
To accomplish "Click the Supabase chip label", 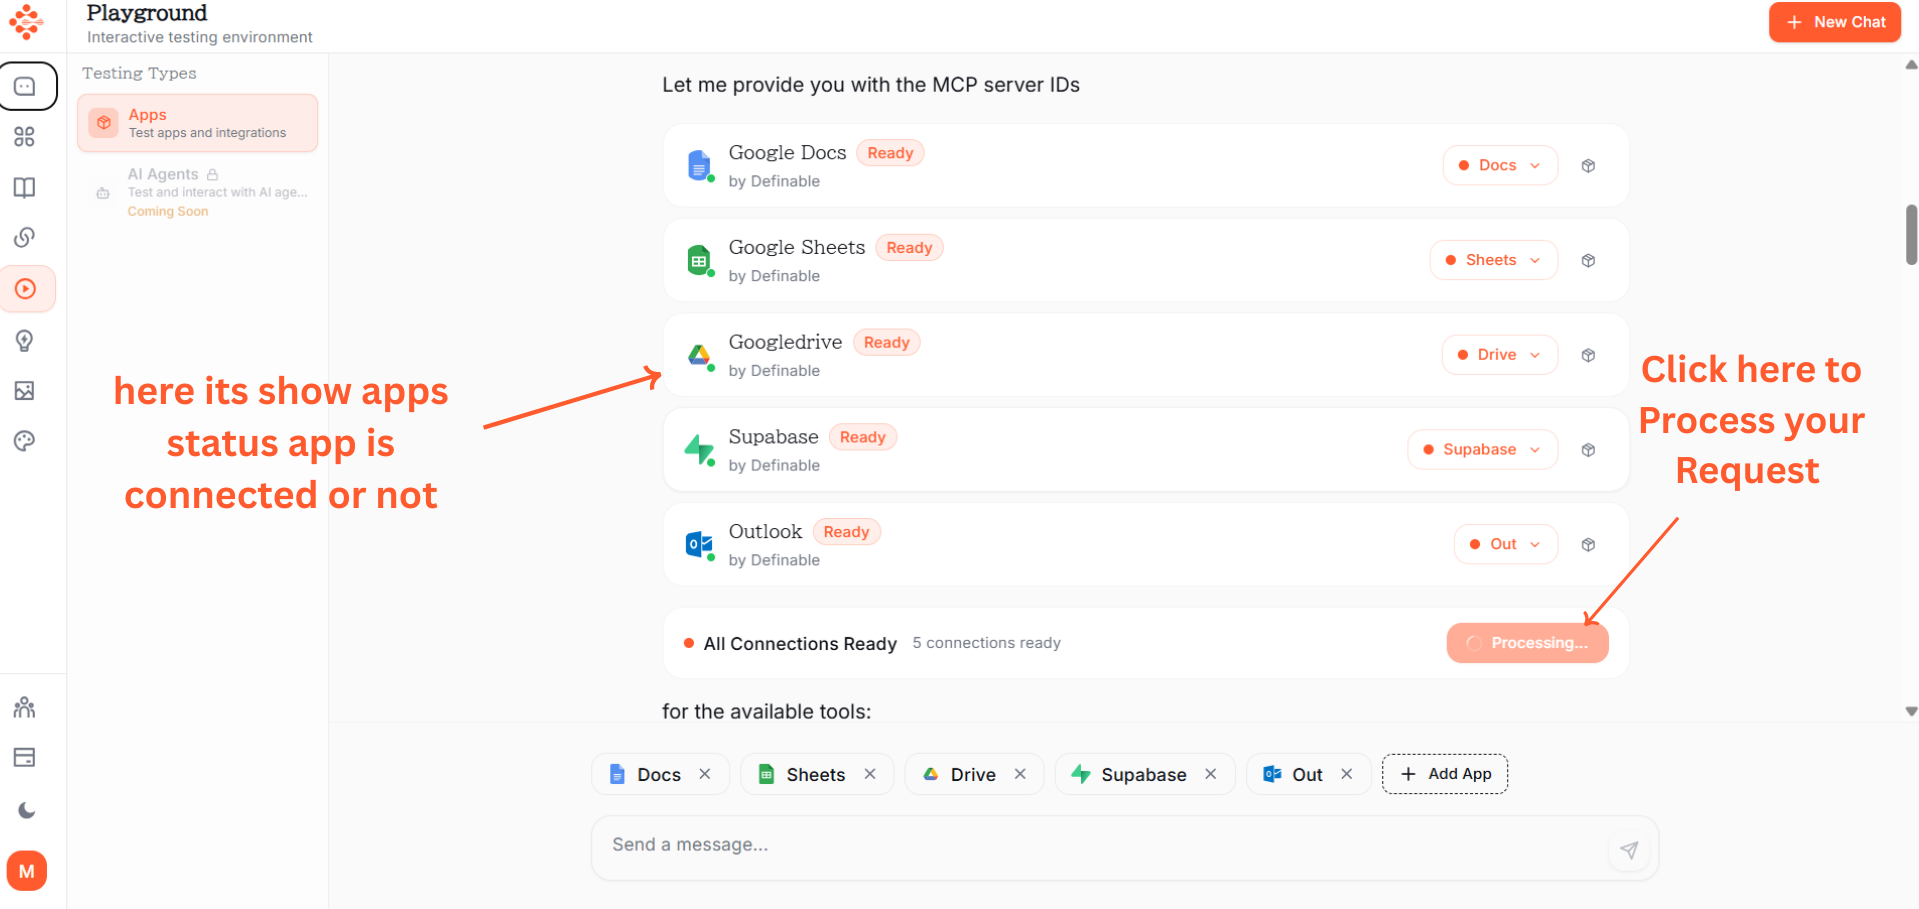I will click(1144, 775).
